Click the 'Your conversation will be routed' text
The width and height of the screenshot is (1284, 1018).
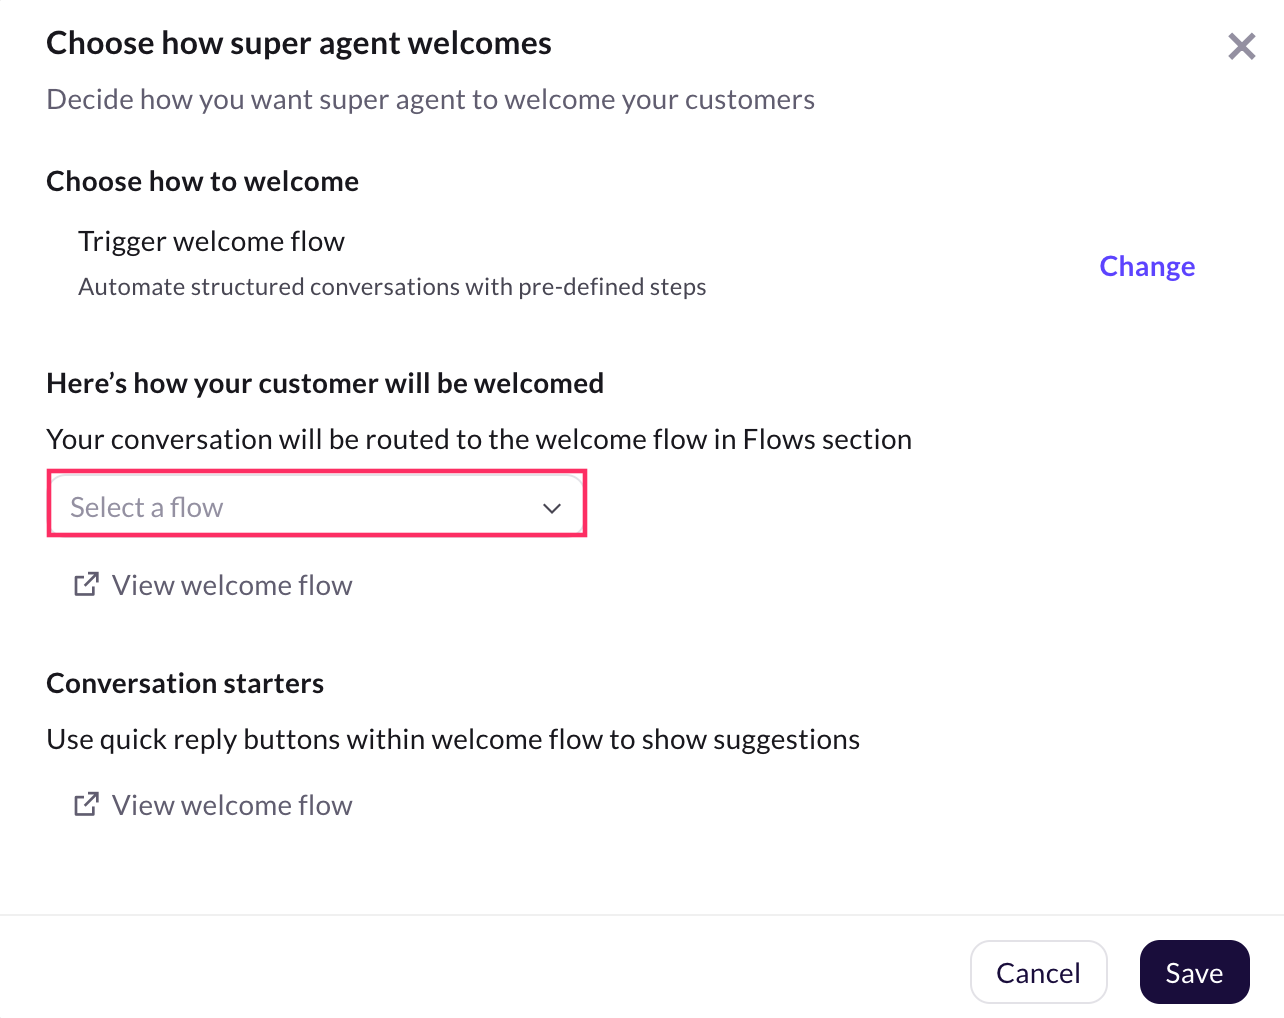click(479, 439)
